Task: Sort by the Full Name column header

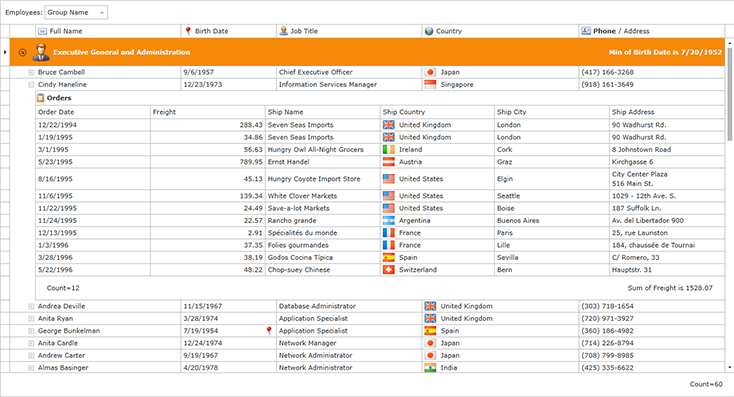Action: (x=108, y=31)
